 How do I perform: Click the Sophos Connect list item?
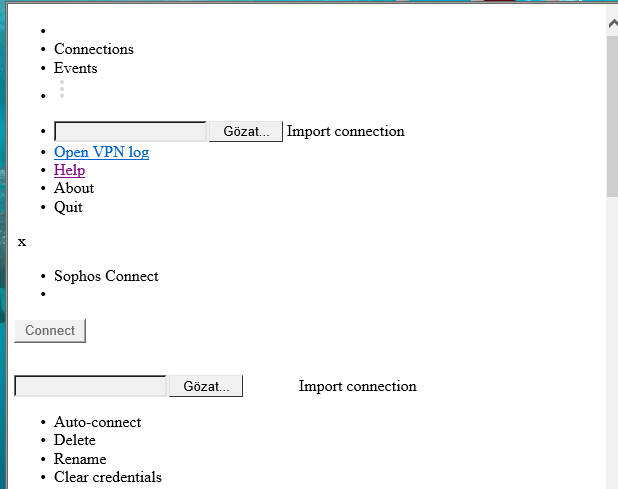tap(106, 276)
